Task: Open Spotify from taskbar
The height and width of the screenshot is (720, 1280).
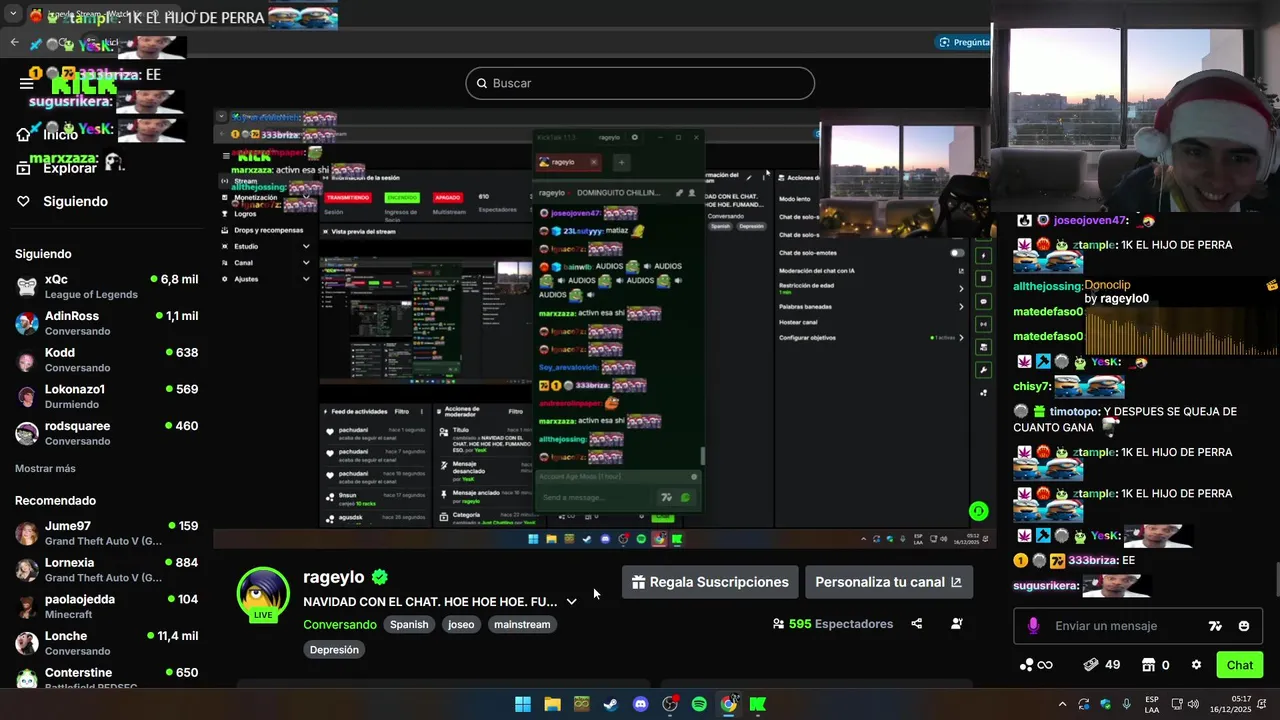Action: [699, 704]
